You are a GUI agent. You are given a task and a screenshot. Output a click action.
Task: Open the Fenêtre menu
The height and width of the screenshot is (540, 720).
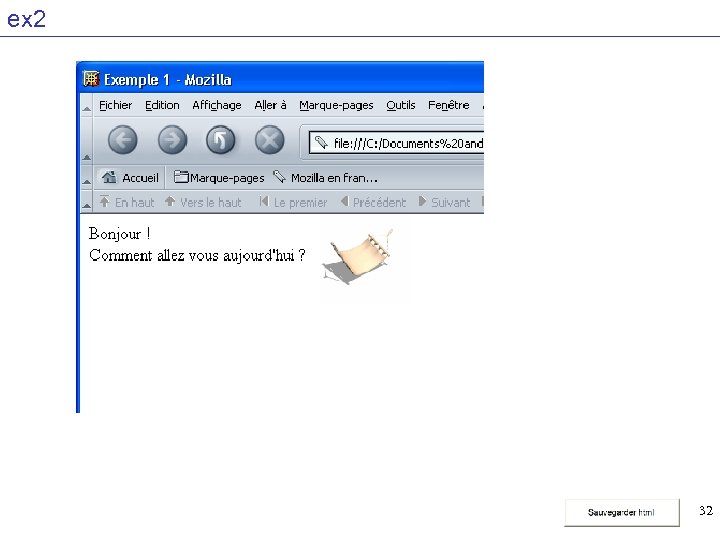pos(449,105)
